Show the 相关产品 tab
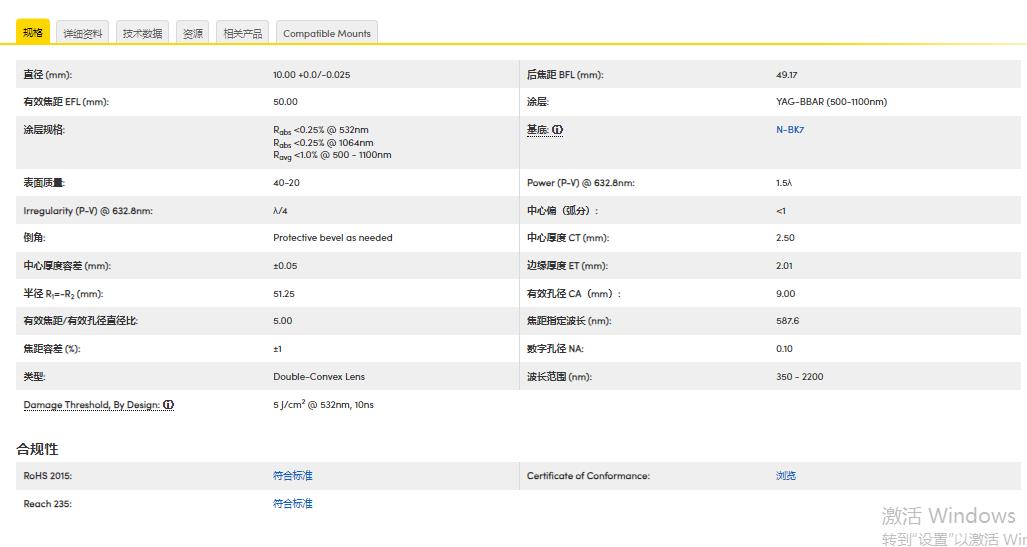Image resolution: width=1027 pixels, height=547 pixels. coord(242,33)
